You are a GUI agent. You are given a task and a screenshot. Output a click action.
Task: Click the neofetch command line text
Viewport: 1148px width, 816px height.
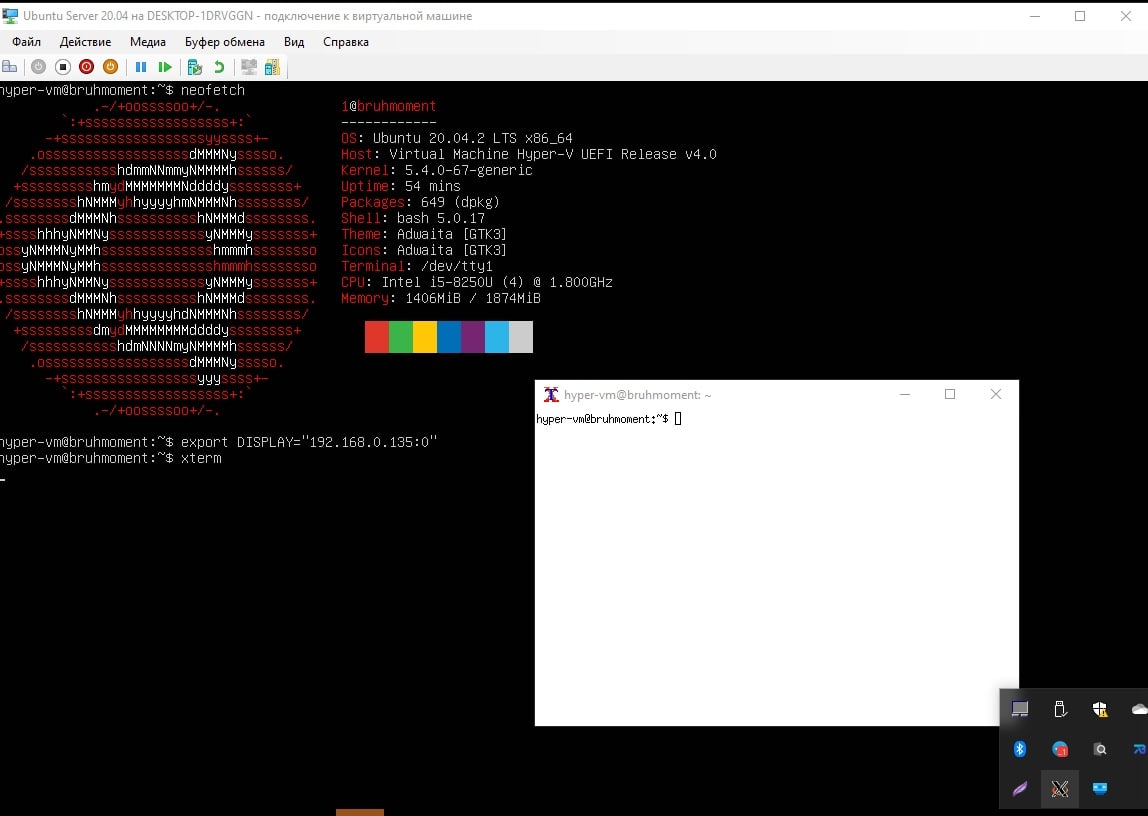pyautogui.click(x=122, y=90)
